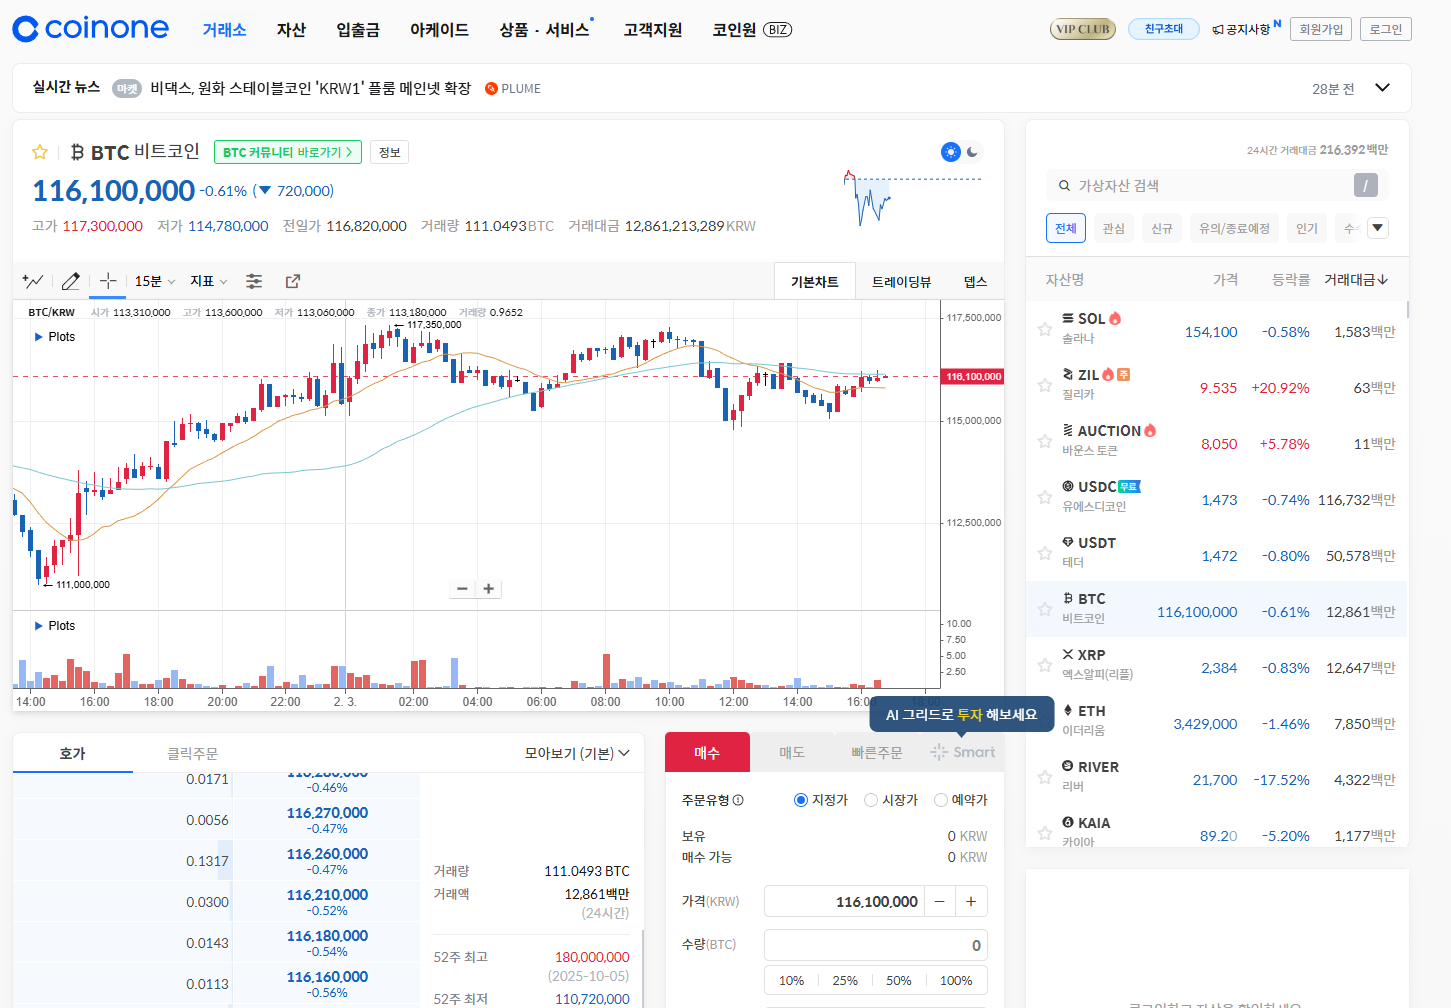Favorite USDT with its star
Screen dimensions: 1451x1008
(1044, 553)
